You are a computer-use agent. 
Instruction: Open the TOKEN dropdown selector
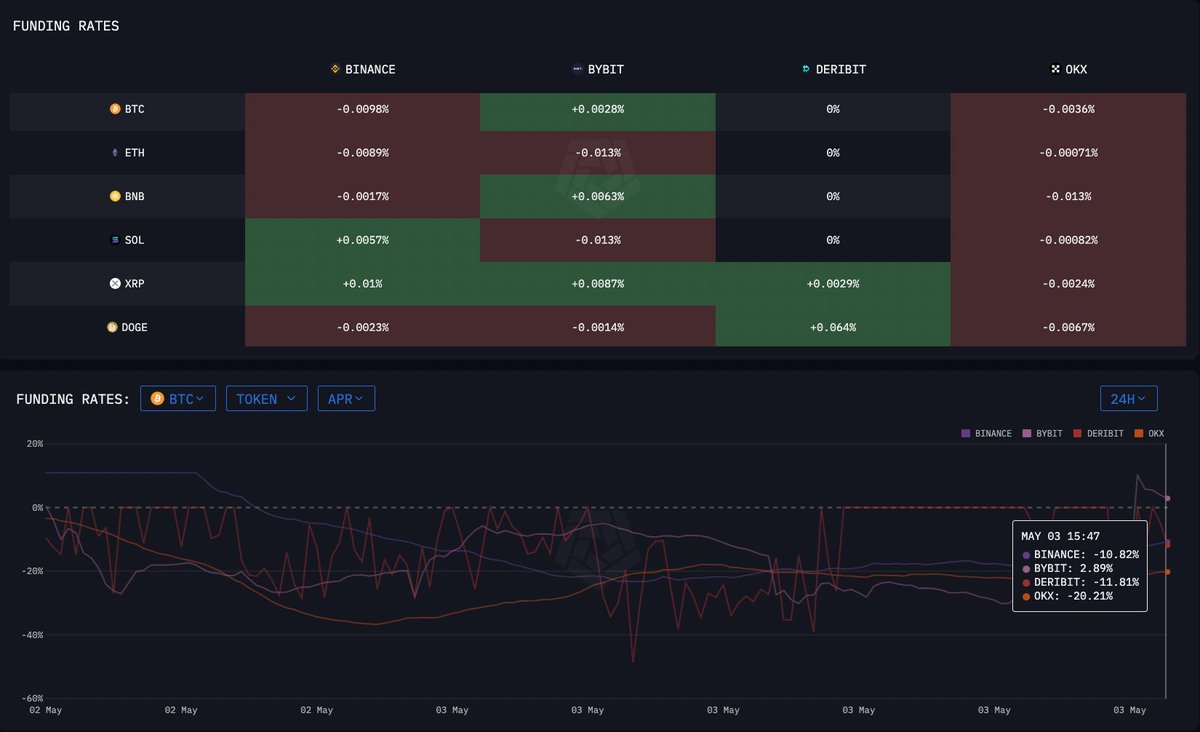click(266, 399)
